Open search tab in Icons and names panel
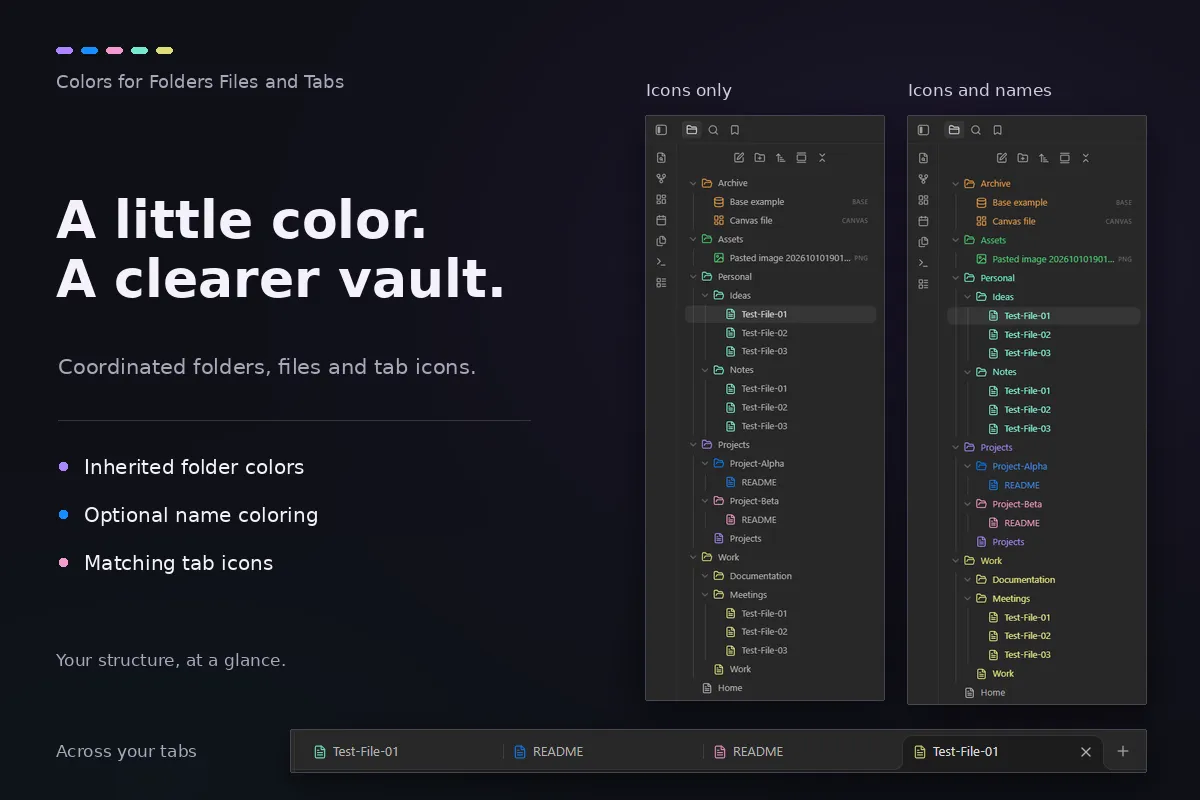 [x=975, y=130]
